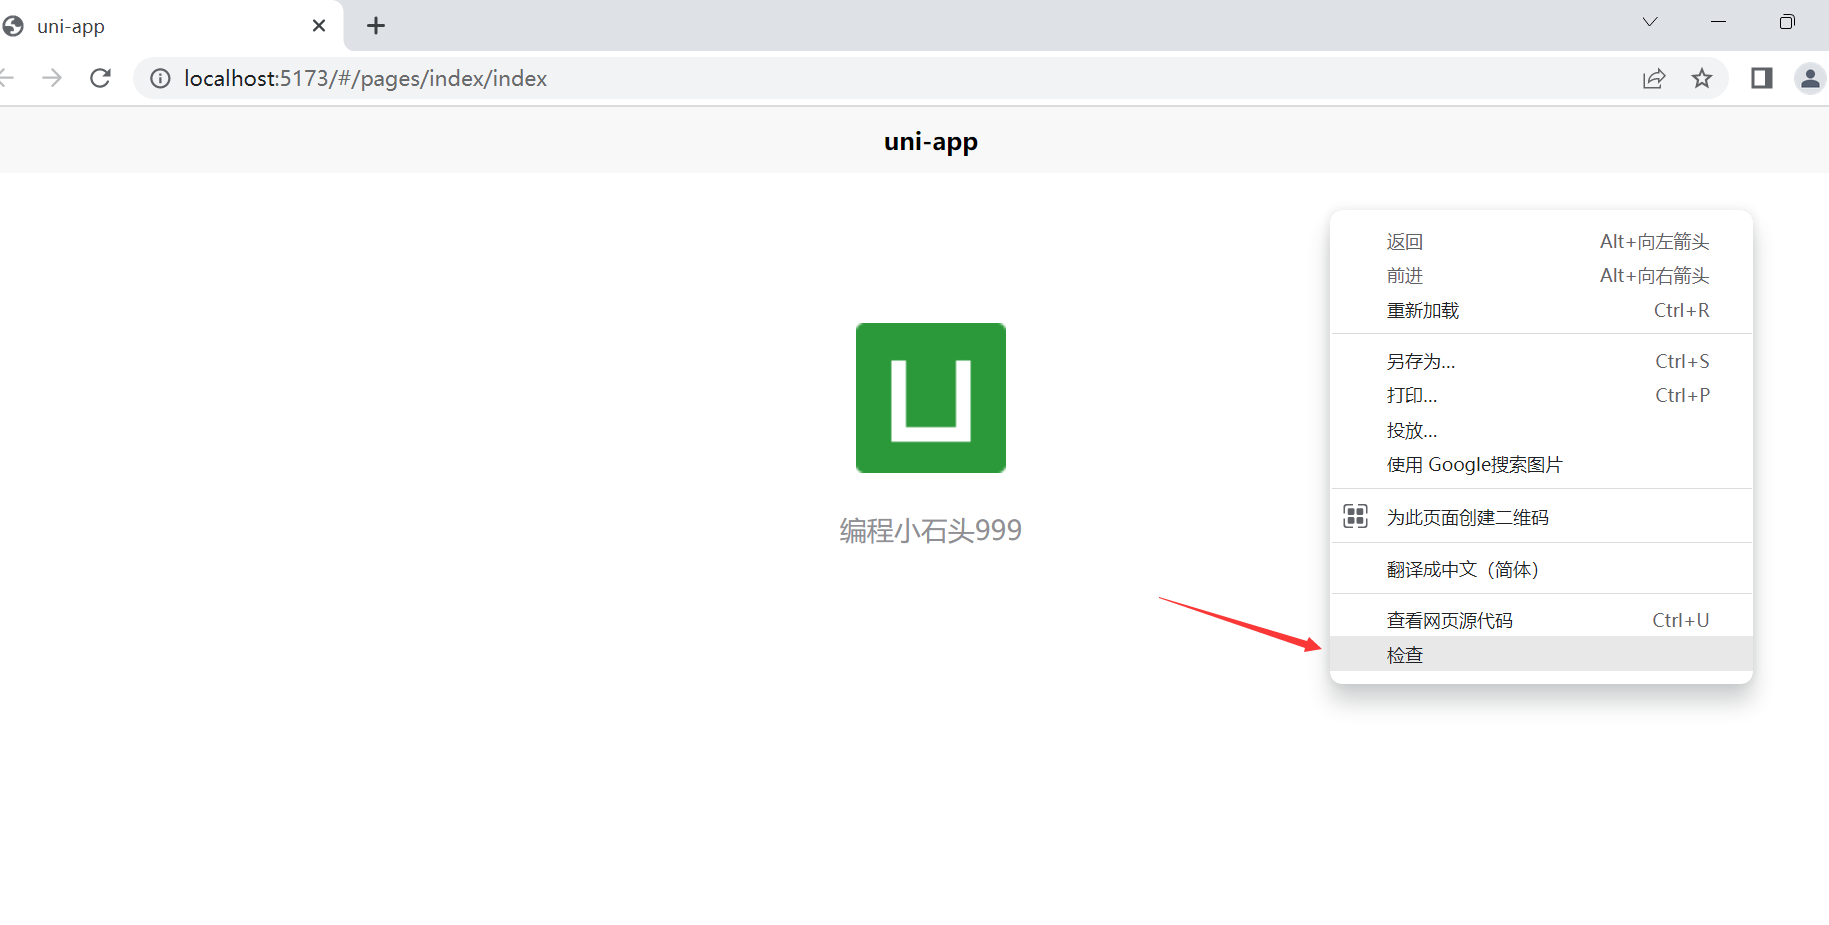The image size is (1829, 925).
Task: Choose 检查 to open DevTools
Action: 1541,655
